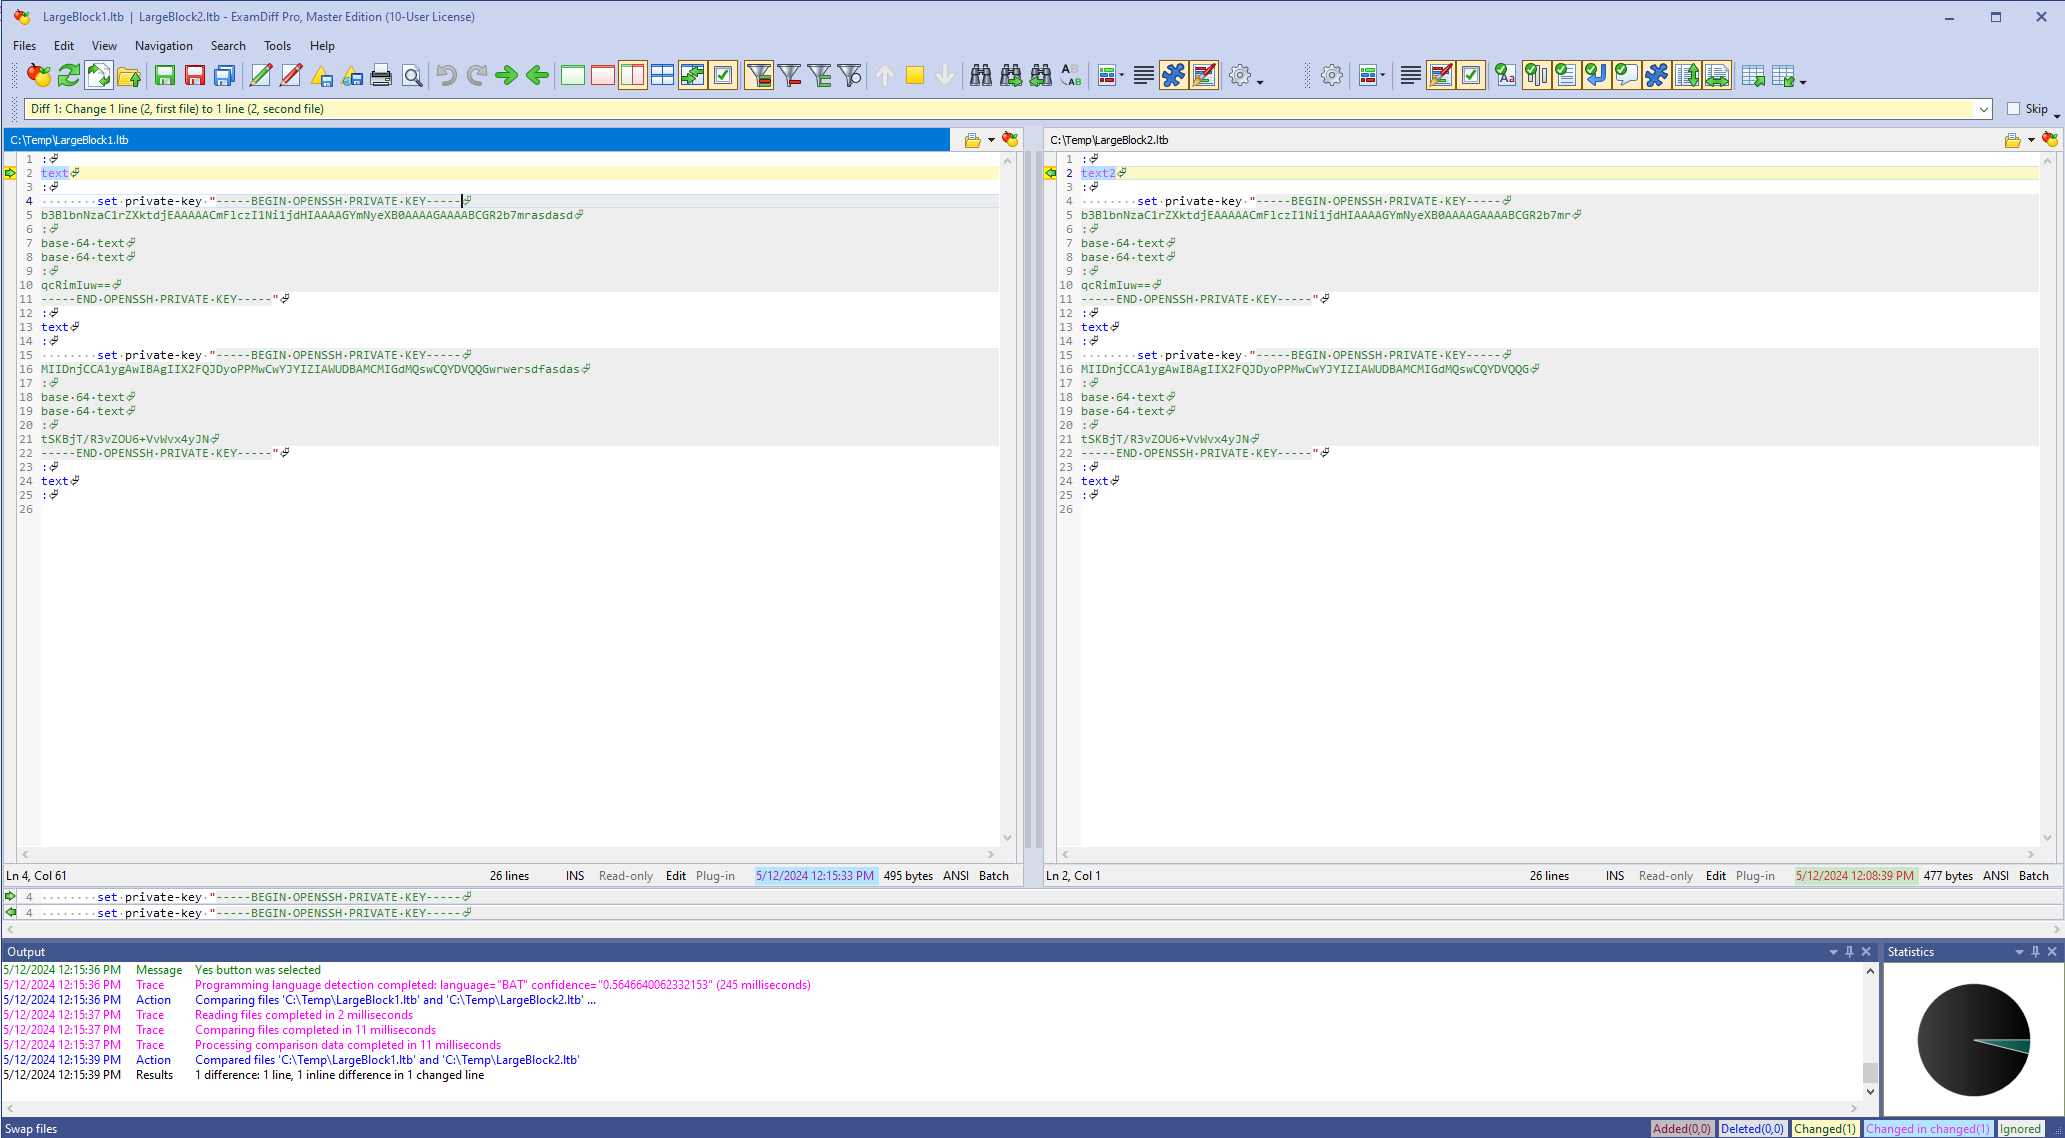
Task: Toggle the horizontal split panes button
Action: tap(662, 75)
